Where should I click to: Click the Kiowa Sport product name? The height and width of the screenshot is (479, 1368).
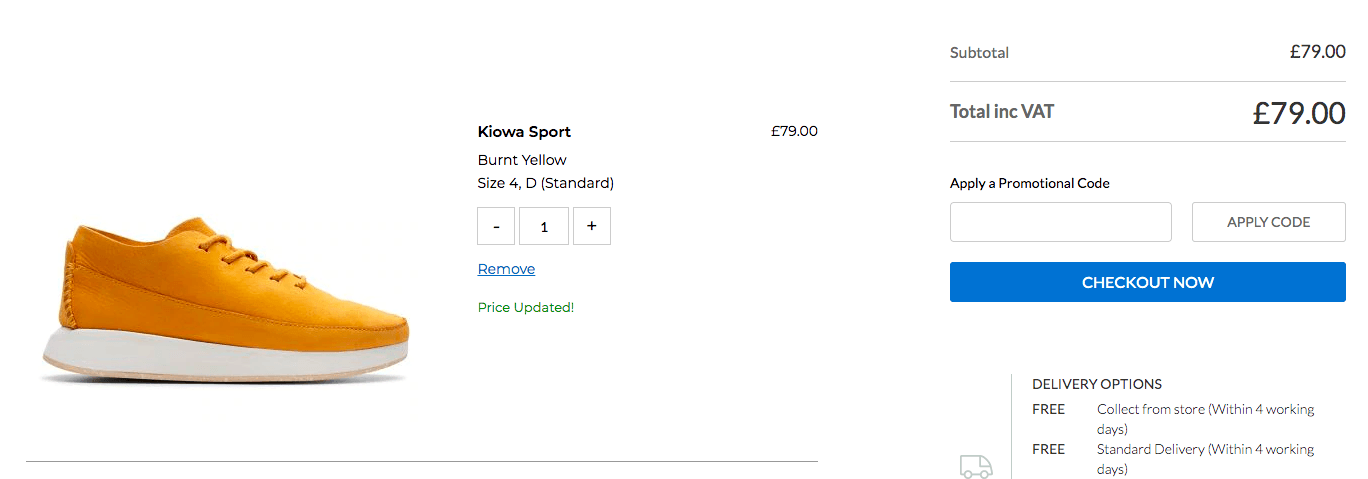coord(524,132)
